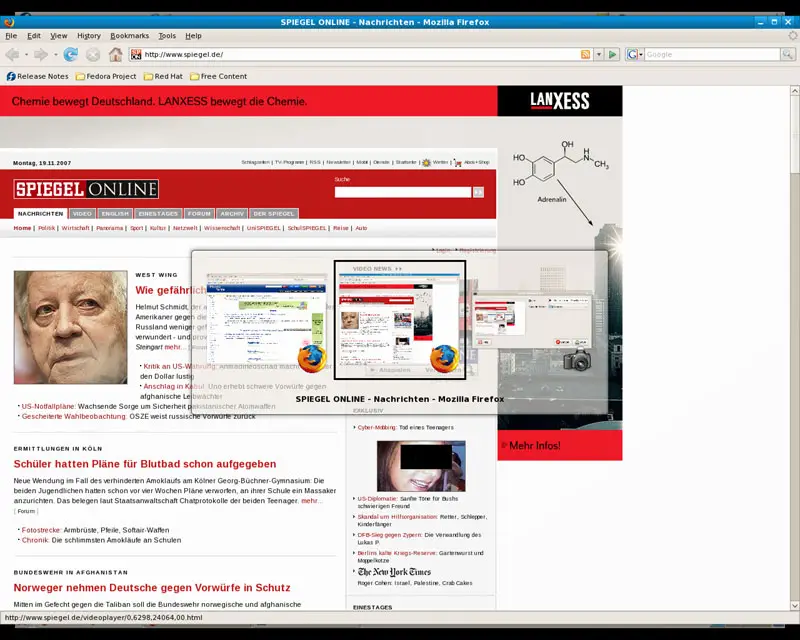Click the Spiegel search submit button
This screenshot has height=640, width=800.
[478, 192]
